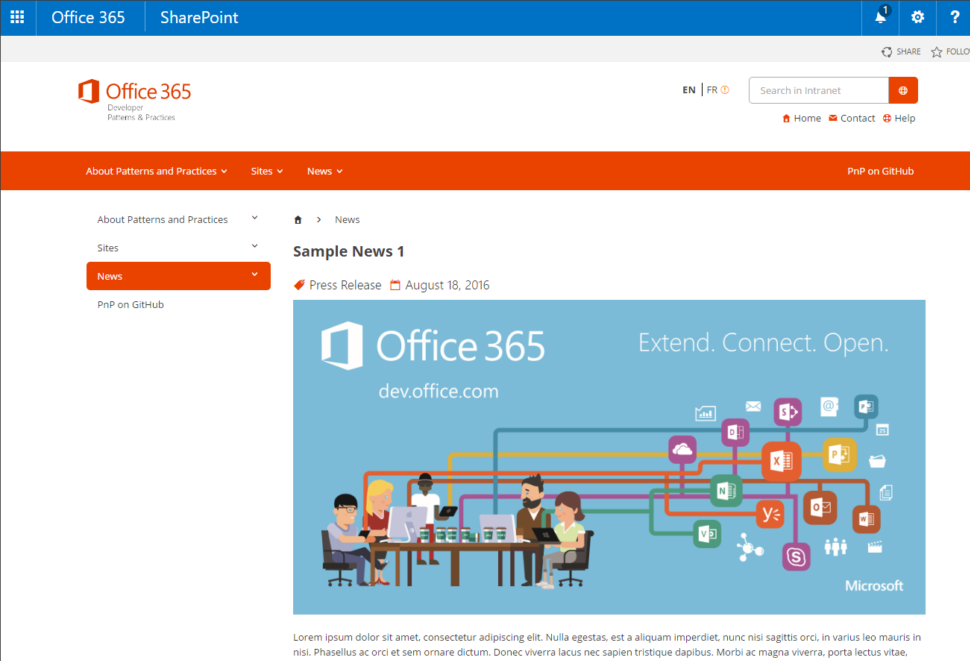Click the News breadcrumb link
The image size is (970, 661).
(x=347, y=220)
